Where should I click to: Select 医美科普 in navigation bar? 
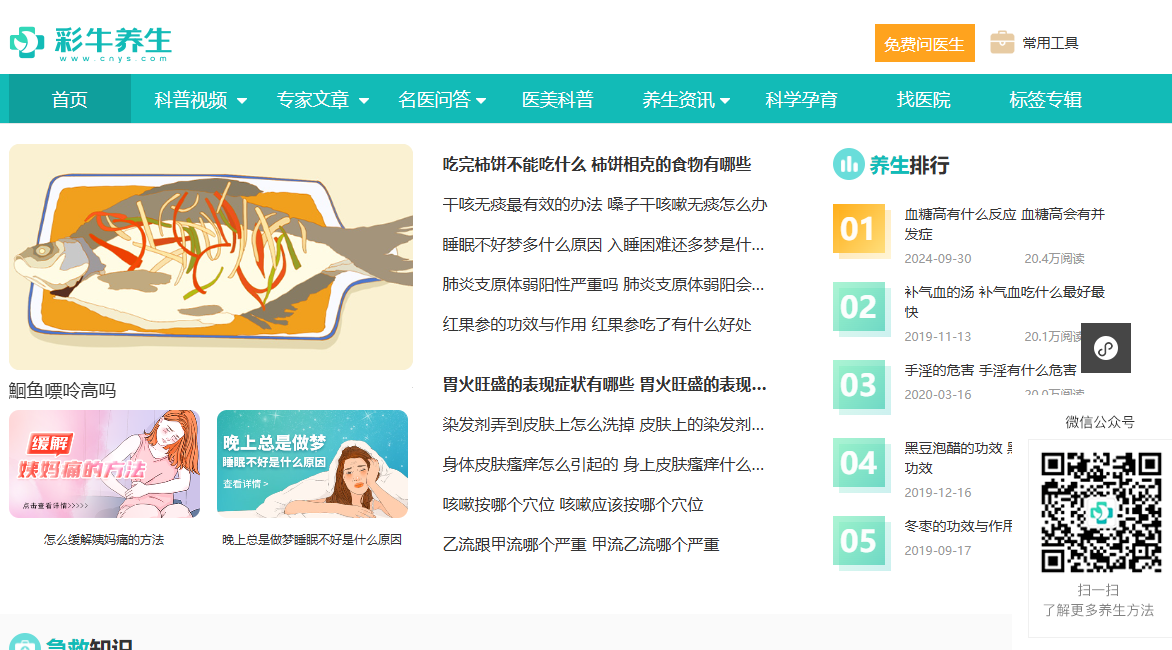(x=557, y=100)
